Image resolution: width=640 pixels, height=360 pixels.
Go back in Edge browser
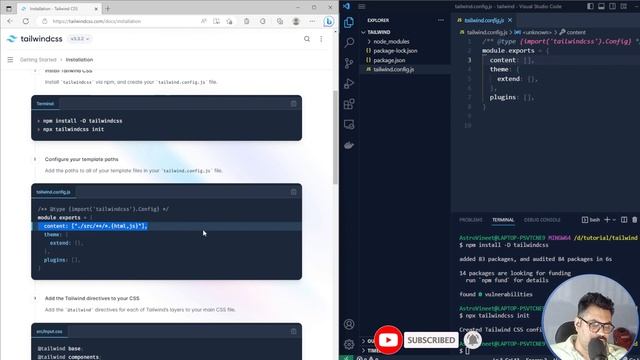coord(10,21)
